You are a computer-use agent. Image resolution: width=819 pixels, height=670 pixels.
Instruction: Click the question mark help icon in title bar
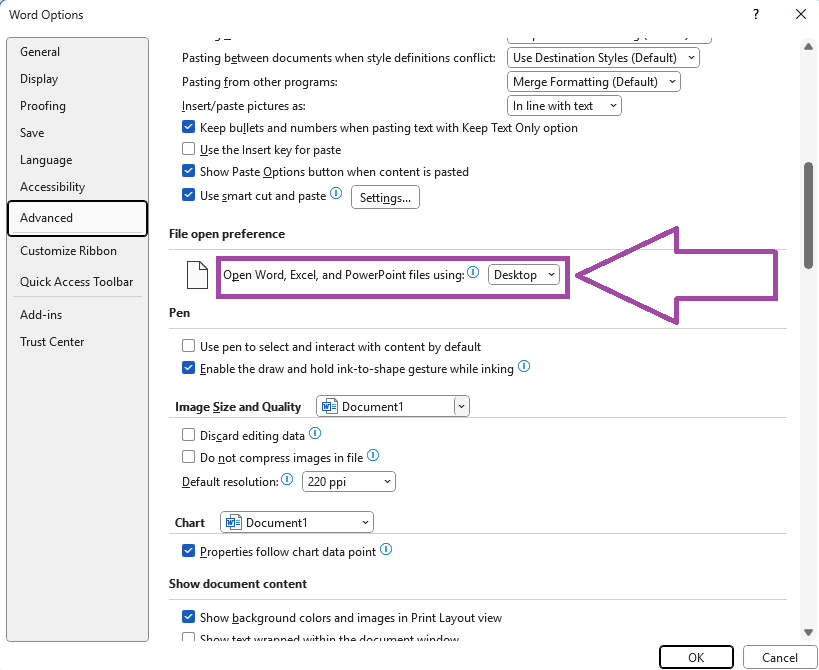pyautogui.click(x=756, y=15)
